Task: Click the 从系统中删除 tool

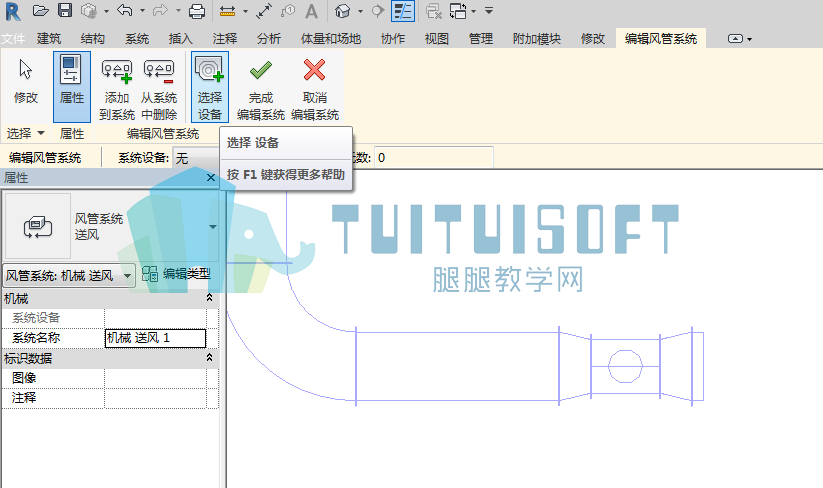Action: 159,87
